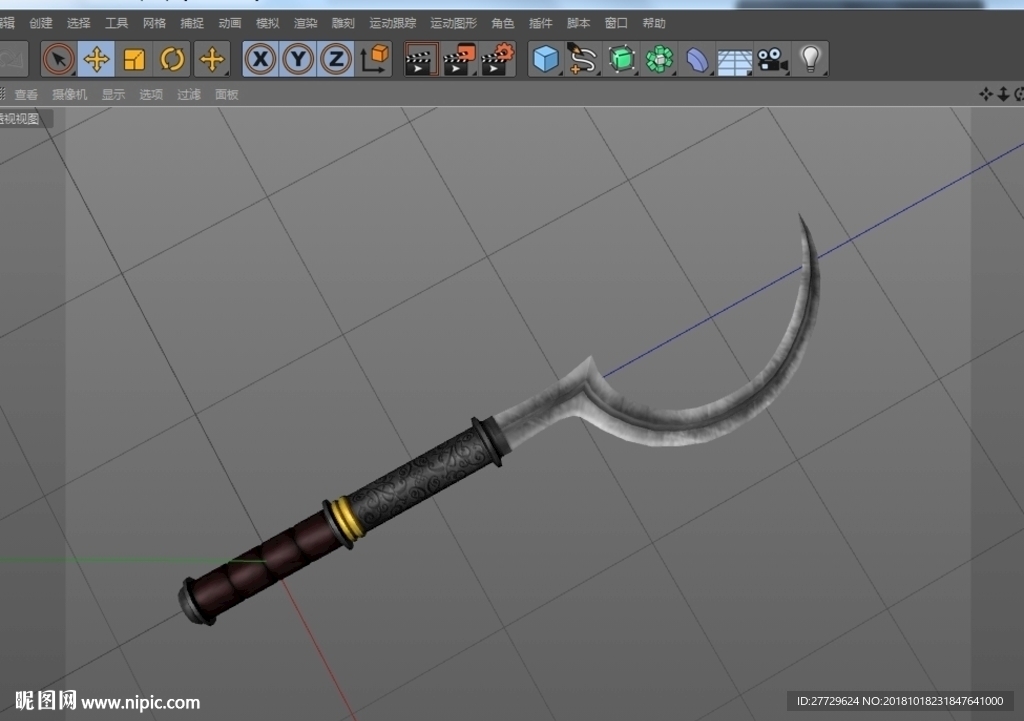Viewport: 1024px width, 721px height.
Task: Click the viewport pan navigation icon
Action: tap(985, 95)
